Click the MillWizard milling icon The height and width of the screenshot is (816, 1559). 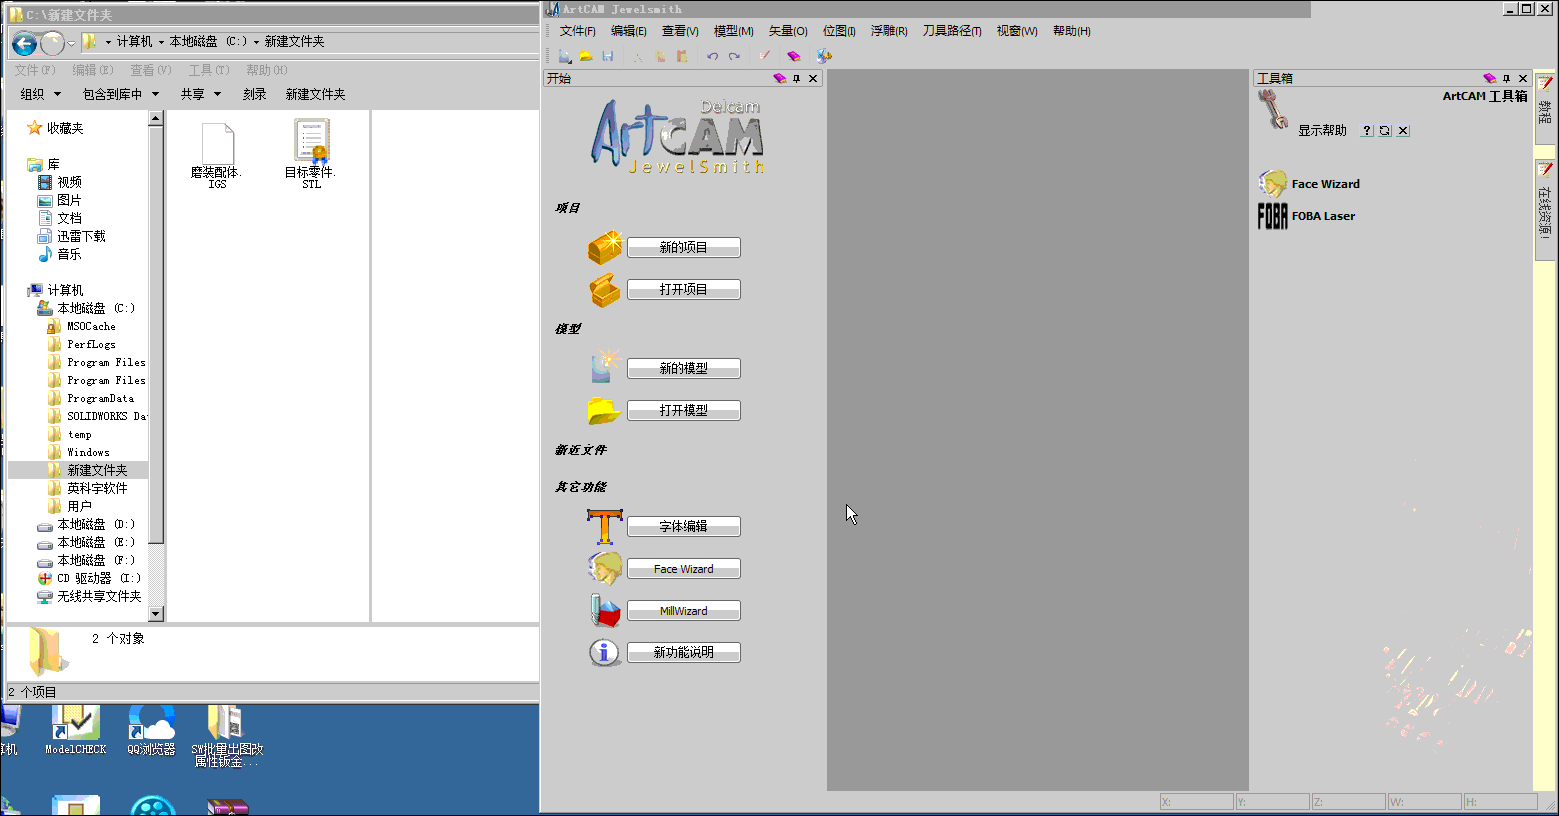pos(605,610)
